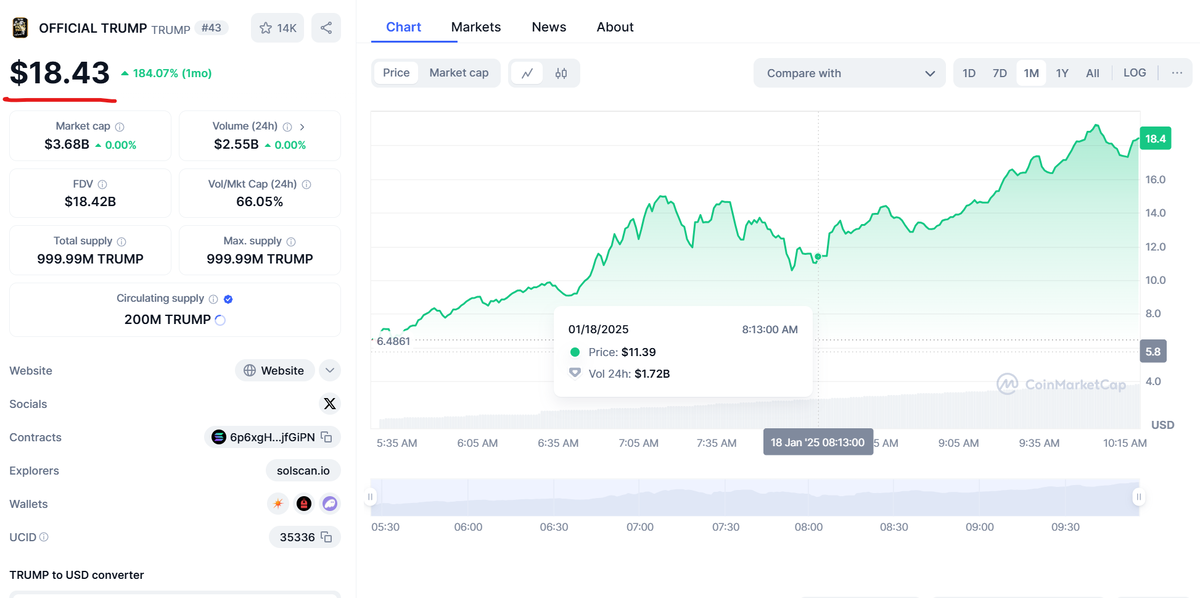The width and height of the screenshot is (1200, 598).
Task: Expand the Website links chevron
Action: coord(330,371)
